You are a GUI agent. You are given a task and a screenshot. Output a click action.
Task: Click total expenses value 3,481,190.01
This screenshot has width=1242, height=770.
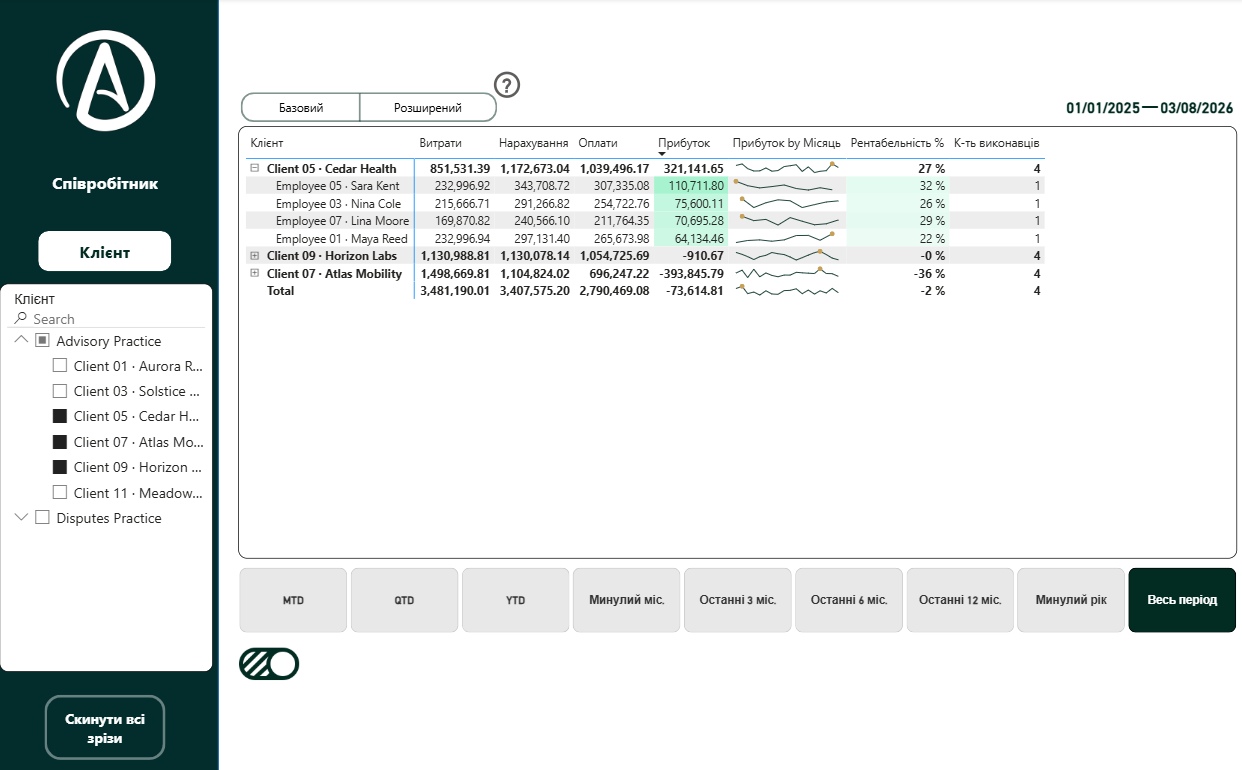tap(455, 291)
